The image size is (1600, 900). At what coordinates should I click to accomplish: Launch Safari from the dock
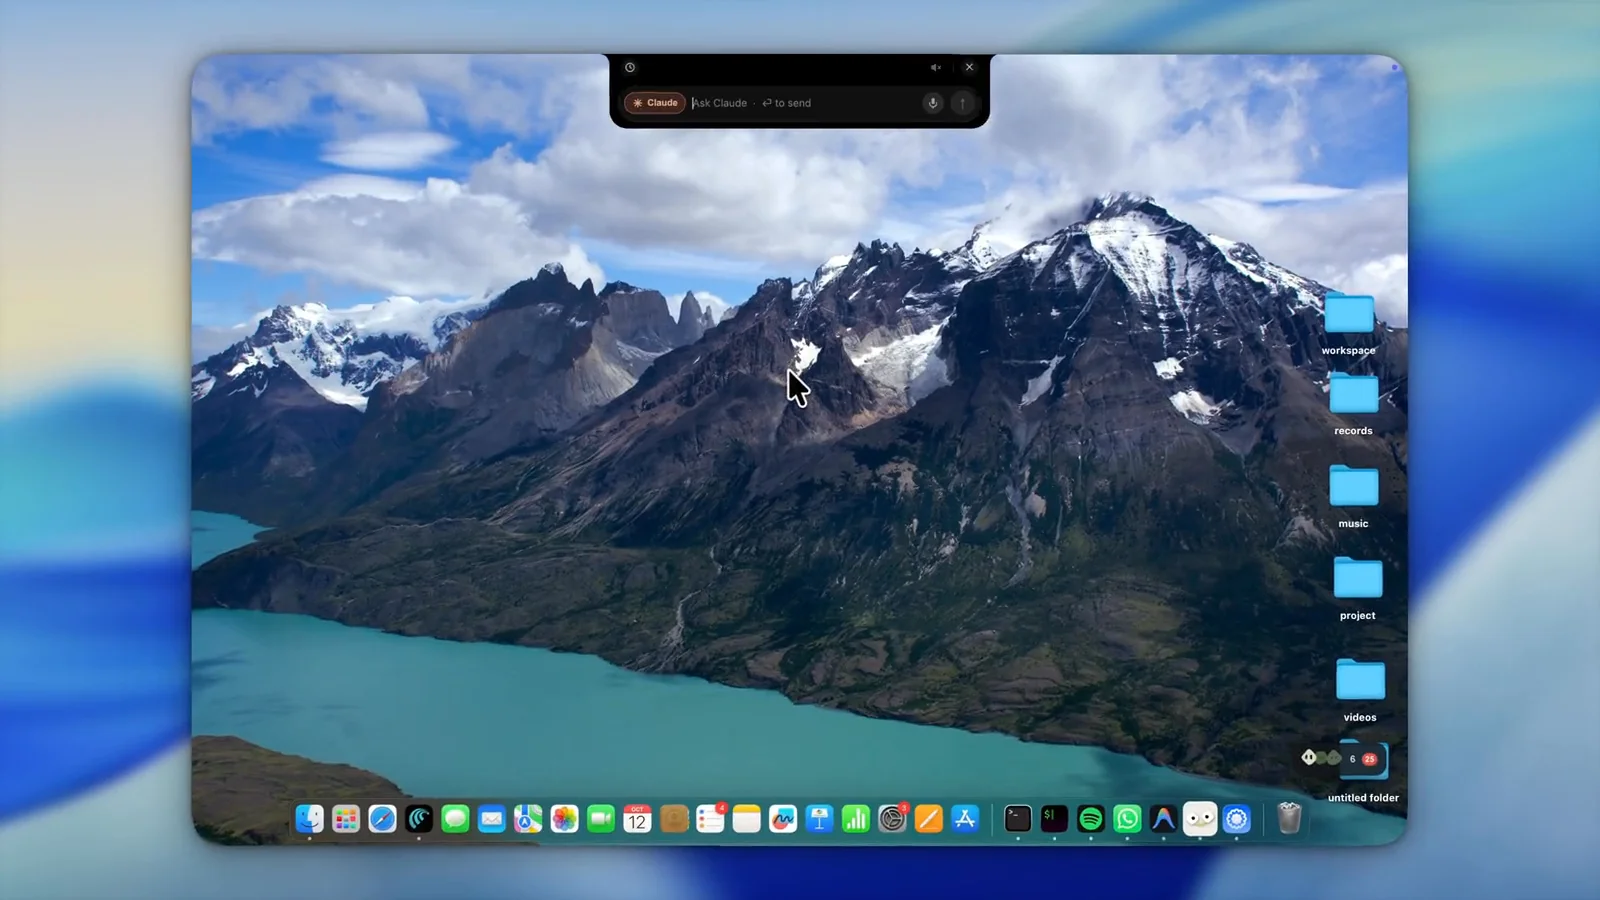point(382,819)
